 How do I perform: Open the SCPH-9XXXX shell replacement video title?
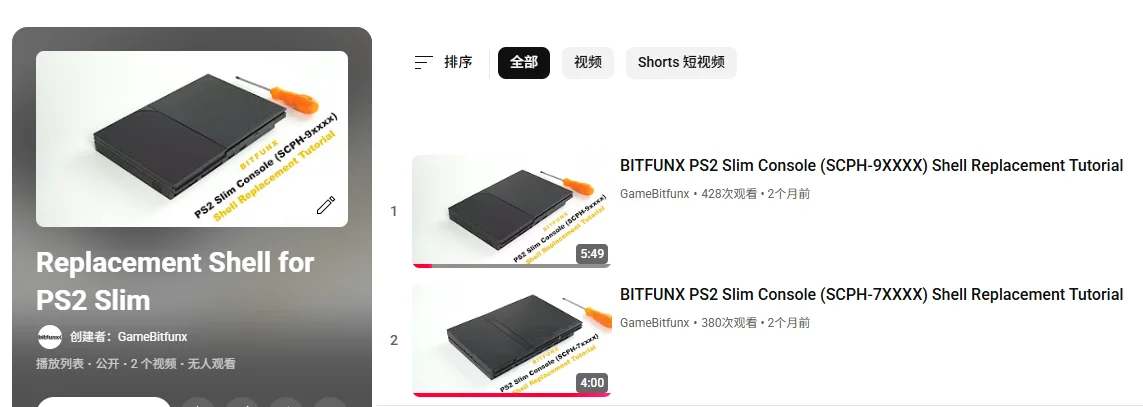(x=871, y=166)
